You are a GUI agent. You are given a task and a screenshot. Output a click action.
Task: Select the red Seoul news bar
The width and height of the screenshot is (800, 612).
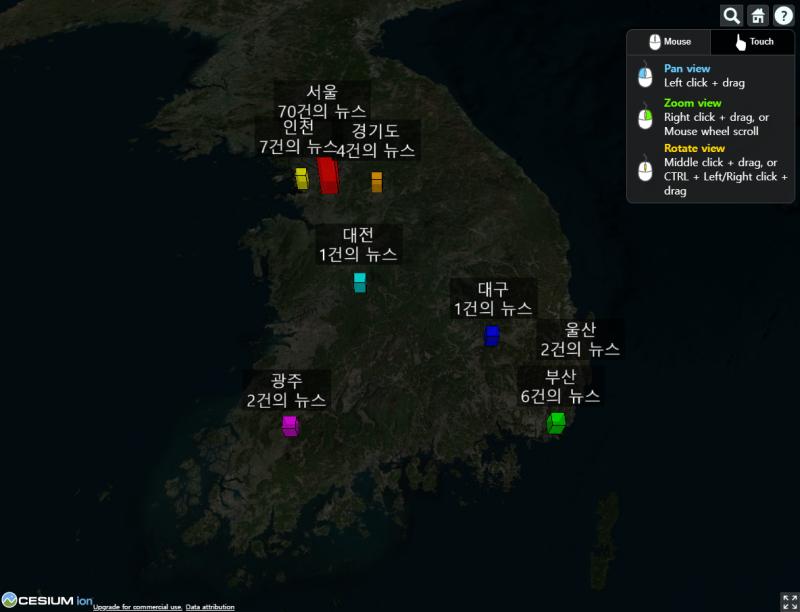[x=328, y=175]
